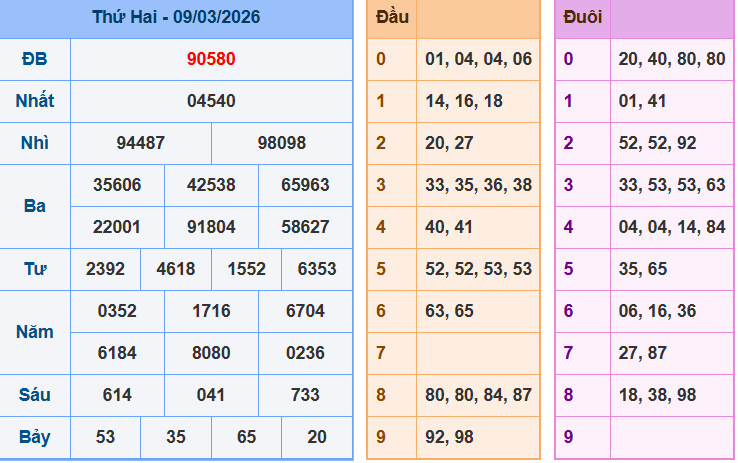This screenshot has width=738, height=463.
Task: Click third prize number 35606
Action: (117, 185)
